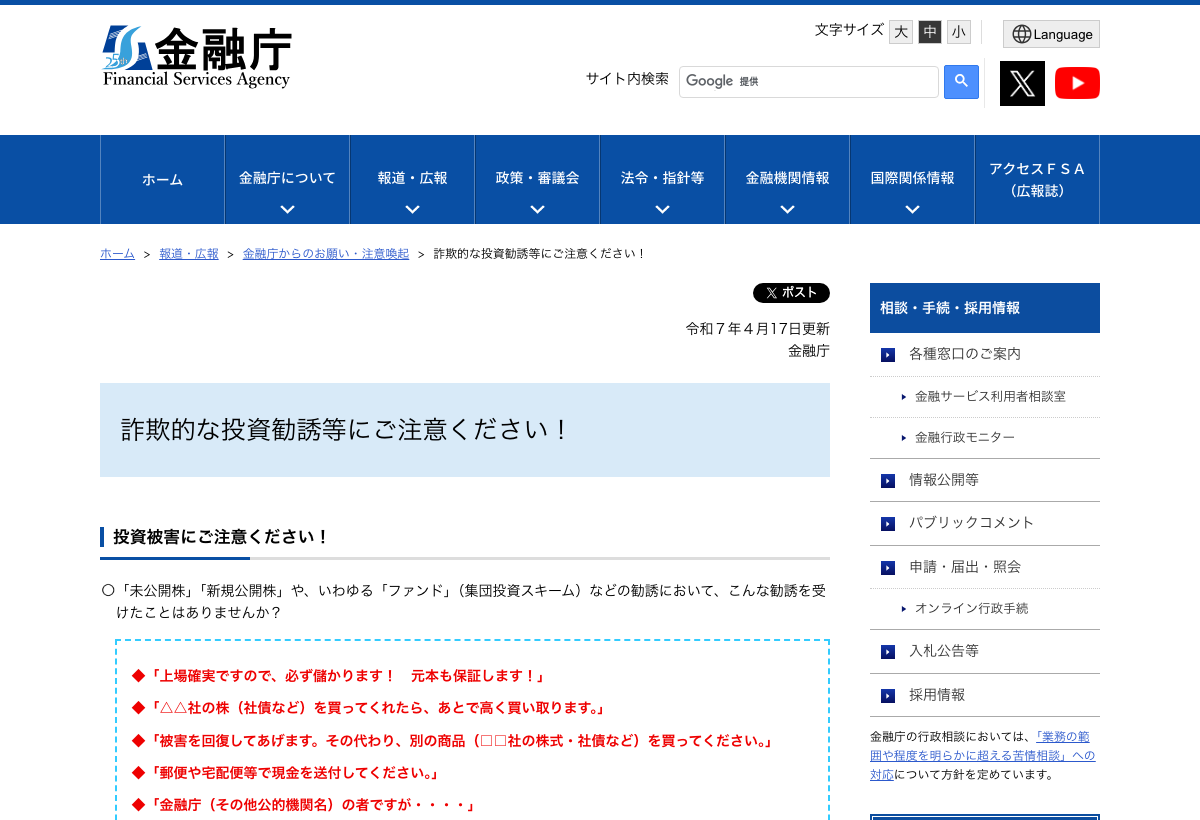1200x820 pixels.
Task: Click the magnifier search submit button
Action: point(961,82)
